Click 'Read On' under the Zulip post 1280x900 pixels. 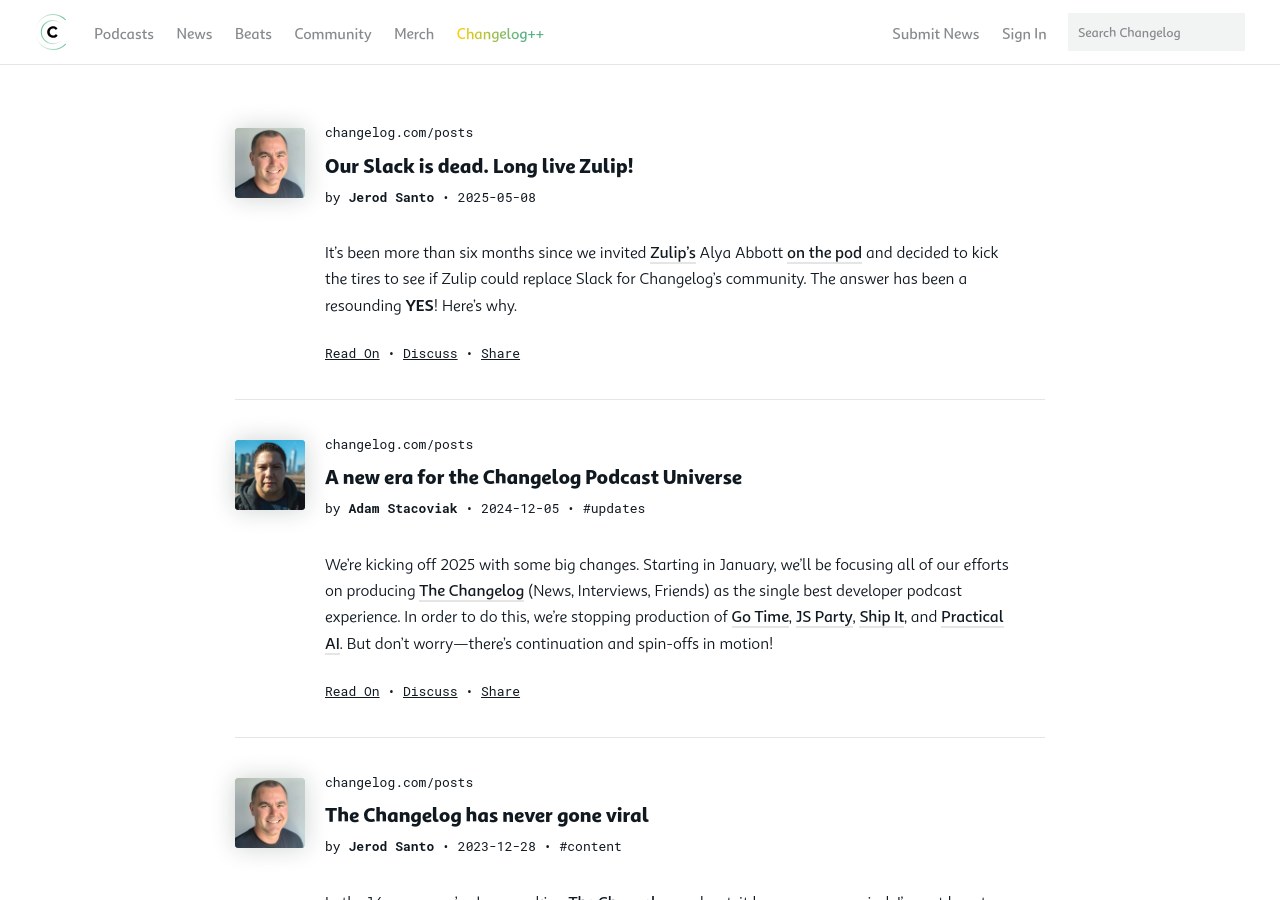[352, 353]
